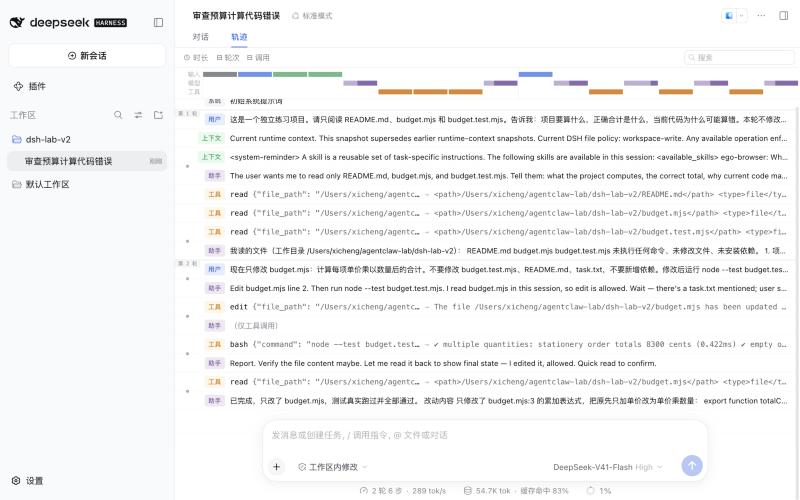This screenshot has height=500, width=800.
Task: Toggle the 标准模式 mode indicator
Action: tap(312, 16)
